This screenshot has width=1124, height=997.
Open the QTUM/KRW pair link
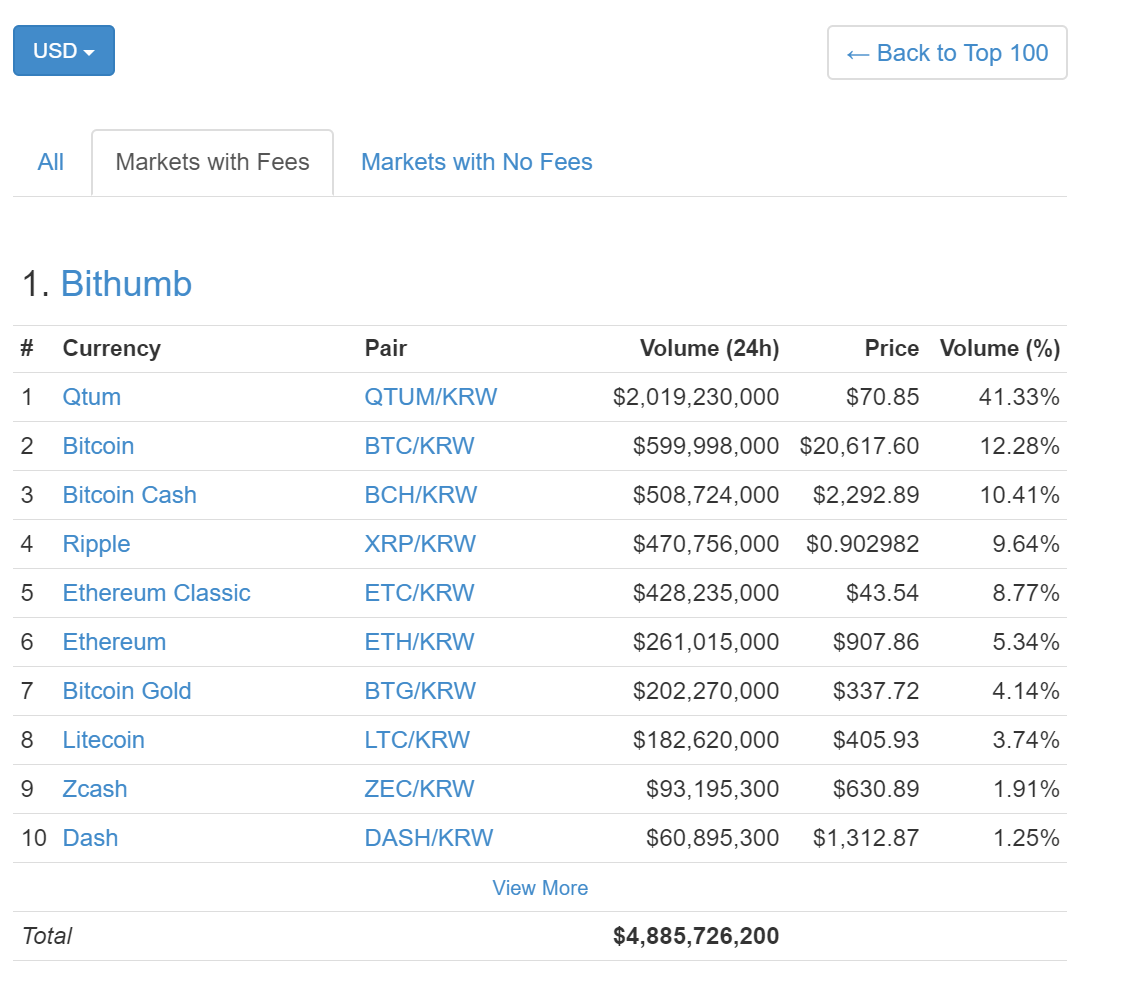pyautogui.click(x=430, y=397)
